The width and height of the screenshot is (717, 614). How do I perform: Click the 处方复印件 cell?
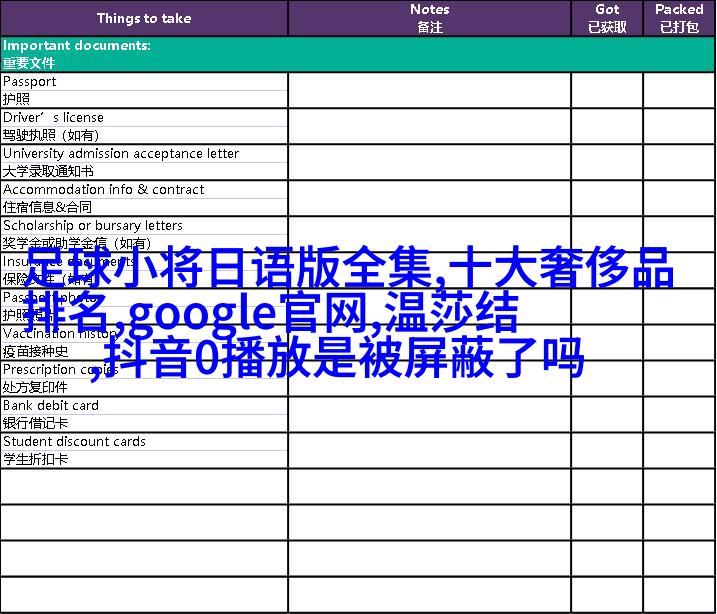tap(144, 388)
